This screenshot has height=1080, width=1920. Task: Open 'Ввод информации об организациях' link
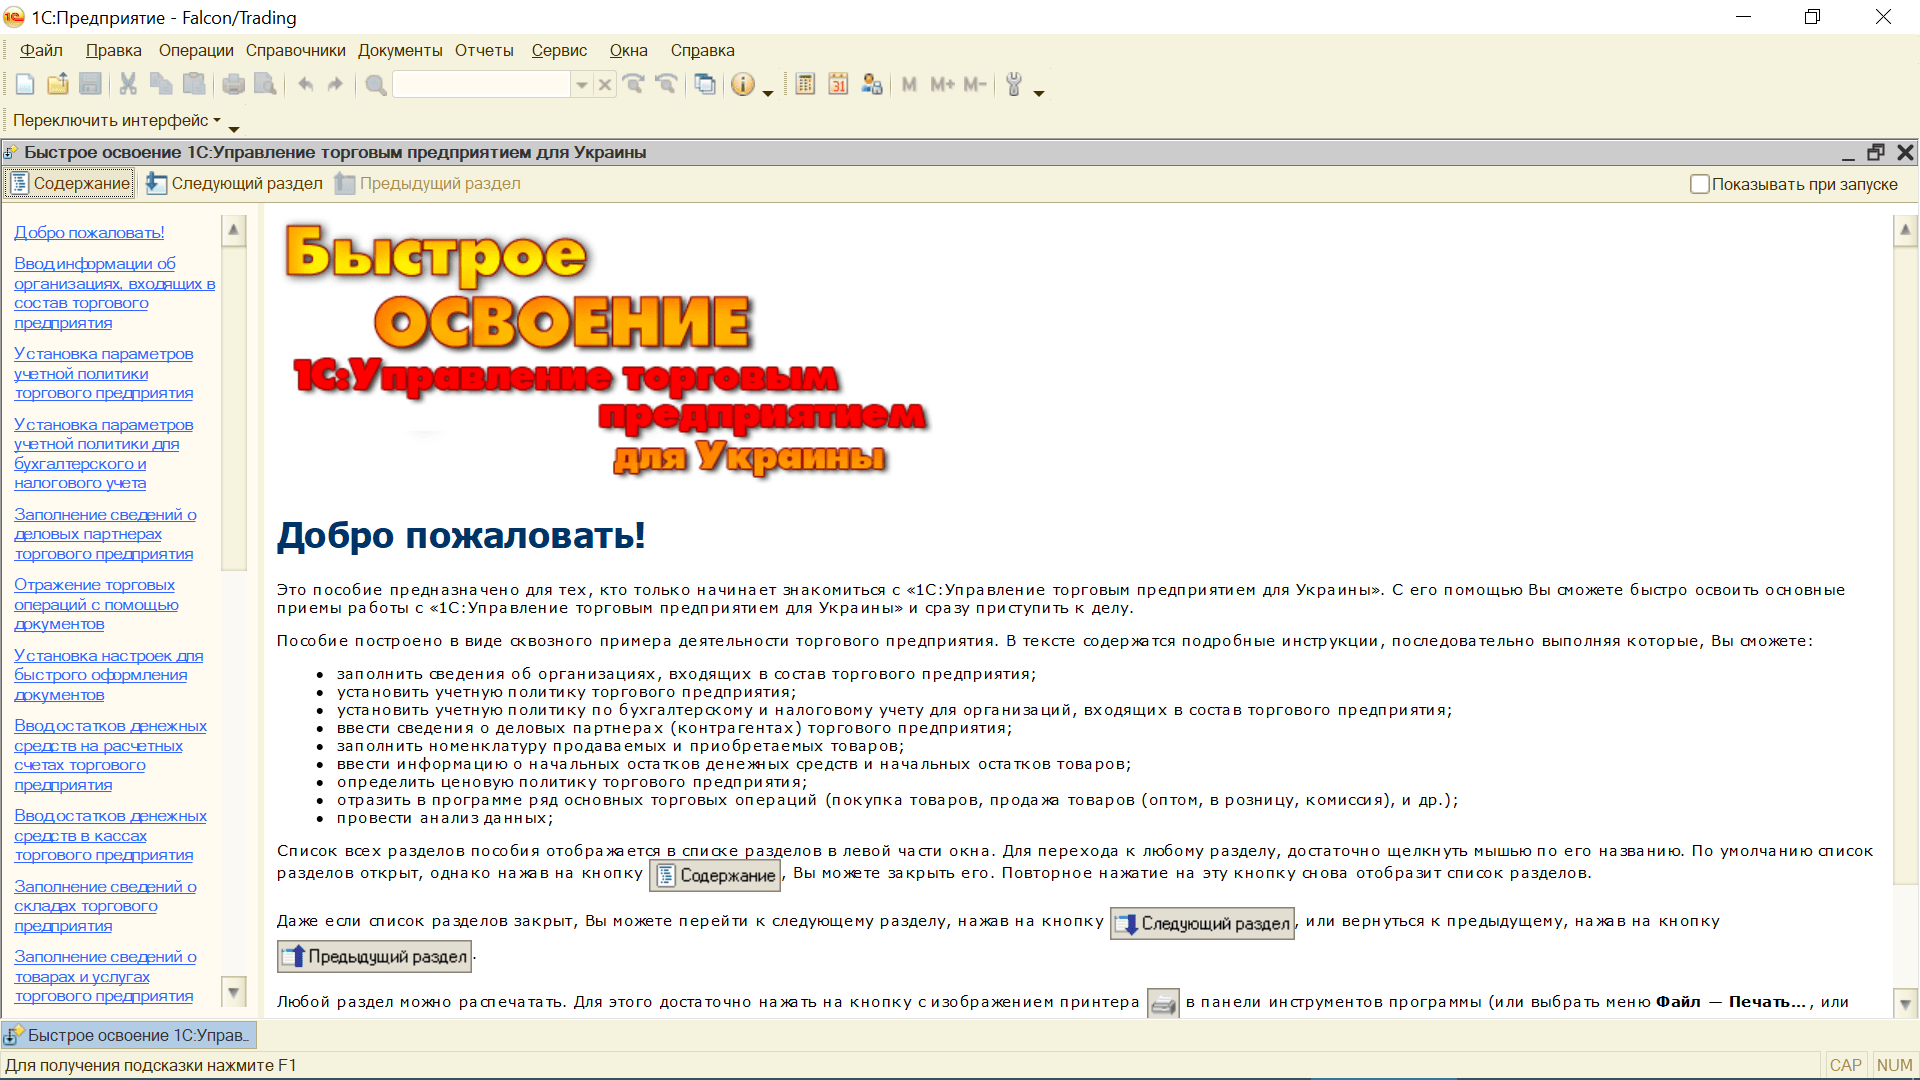[114, 293]
